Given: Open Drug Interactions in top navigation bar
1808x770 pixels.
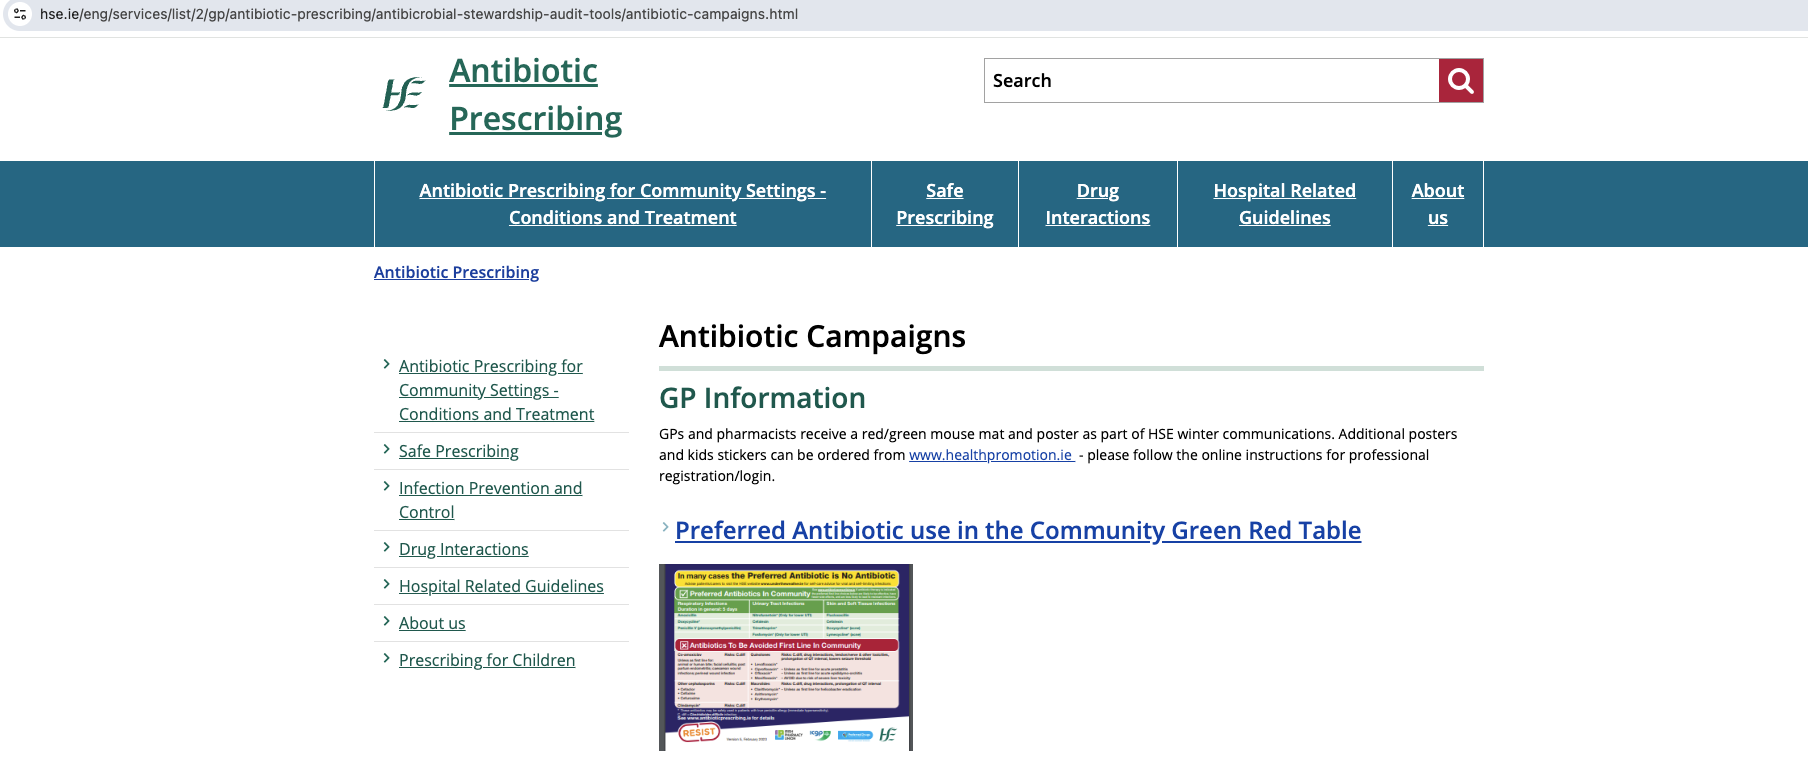Looking at the screenshot, I should (x=1097, y=204).
